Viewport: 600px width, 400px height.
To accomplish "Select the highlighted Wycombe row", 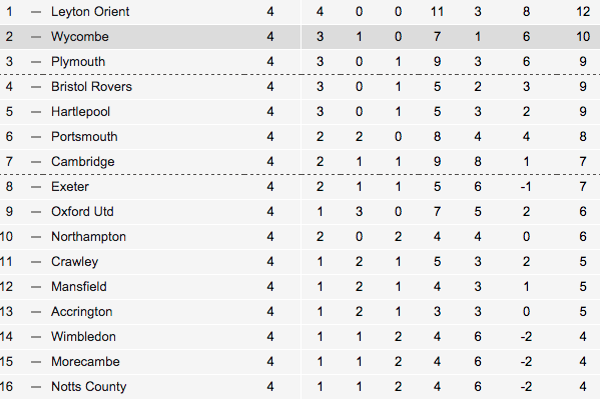I will click(x=300, y=37).
